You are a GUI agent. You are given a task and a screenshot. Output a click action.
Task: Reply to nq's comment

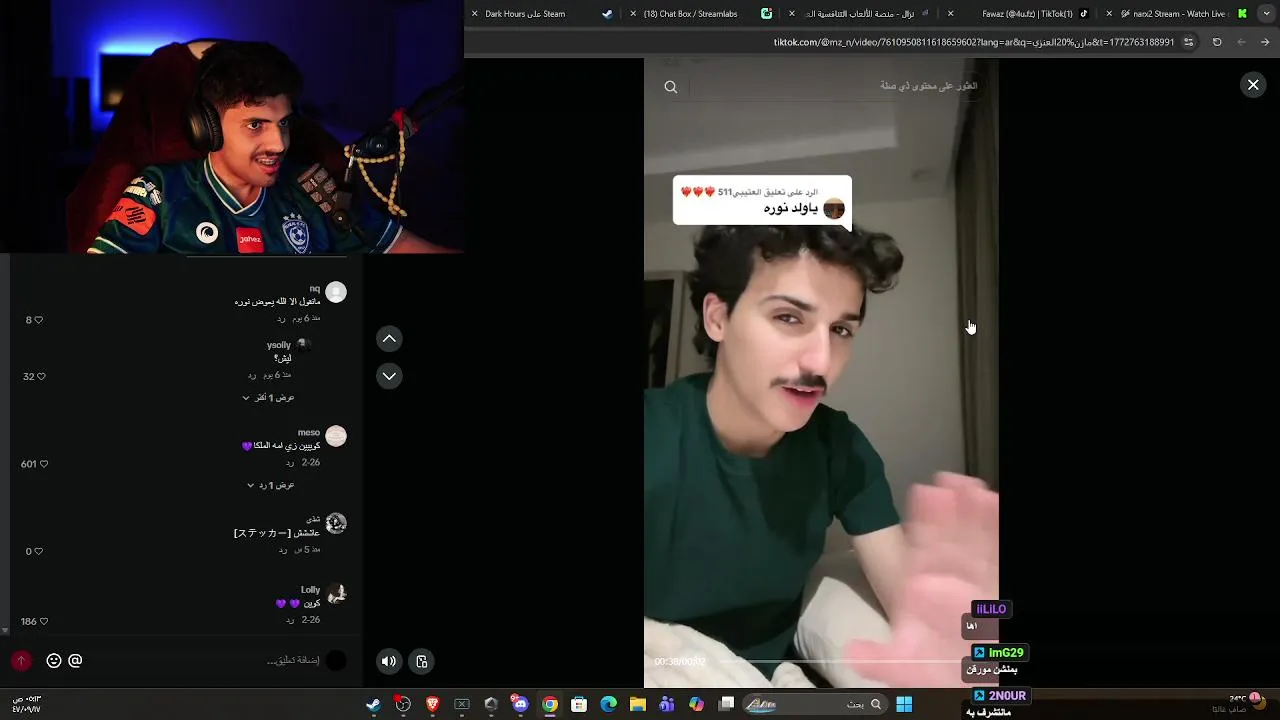pyautogui.click(x=282, y=318)
